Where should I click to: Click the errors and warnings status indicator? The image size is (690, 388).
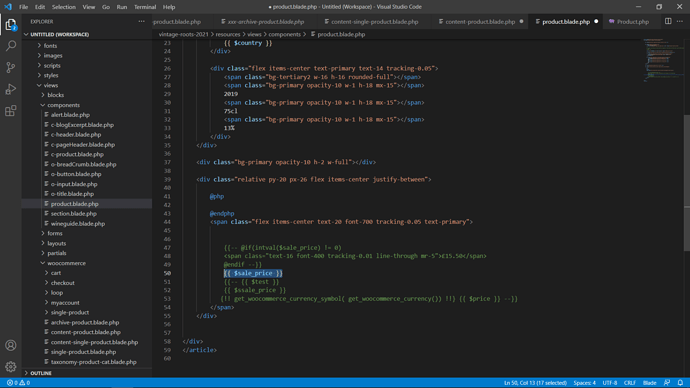click(18, 383)
